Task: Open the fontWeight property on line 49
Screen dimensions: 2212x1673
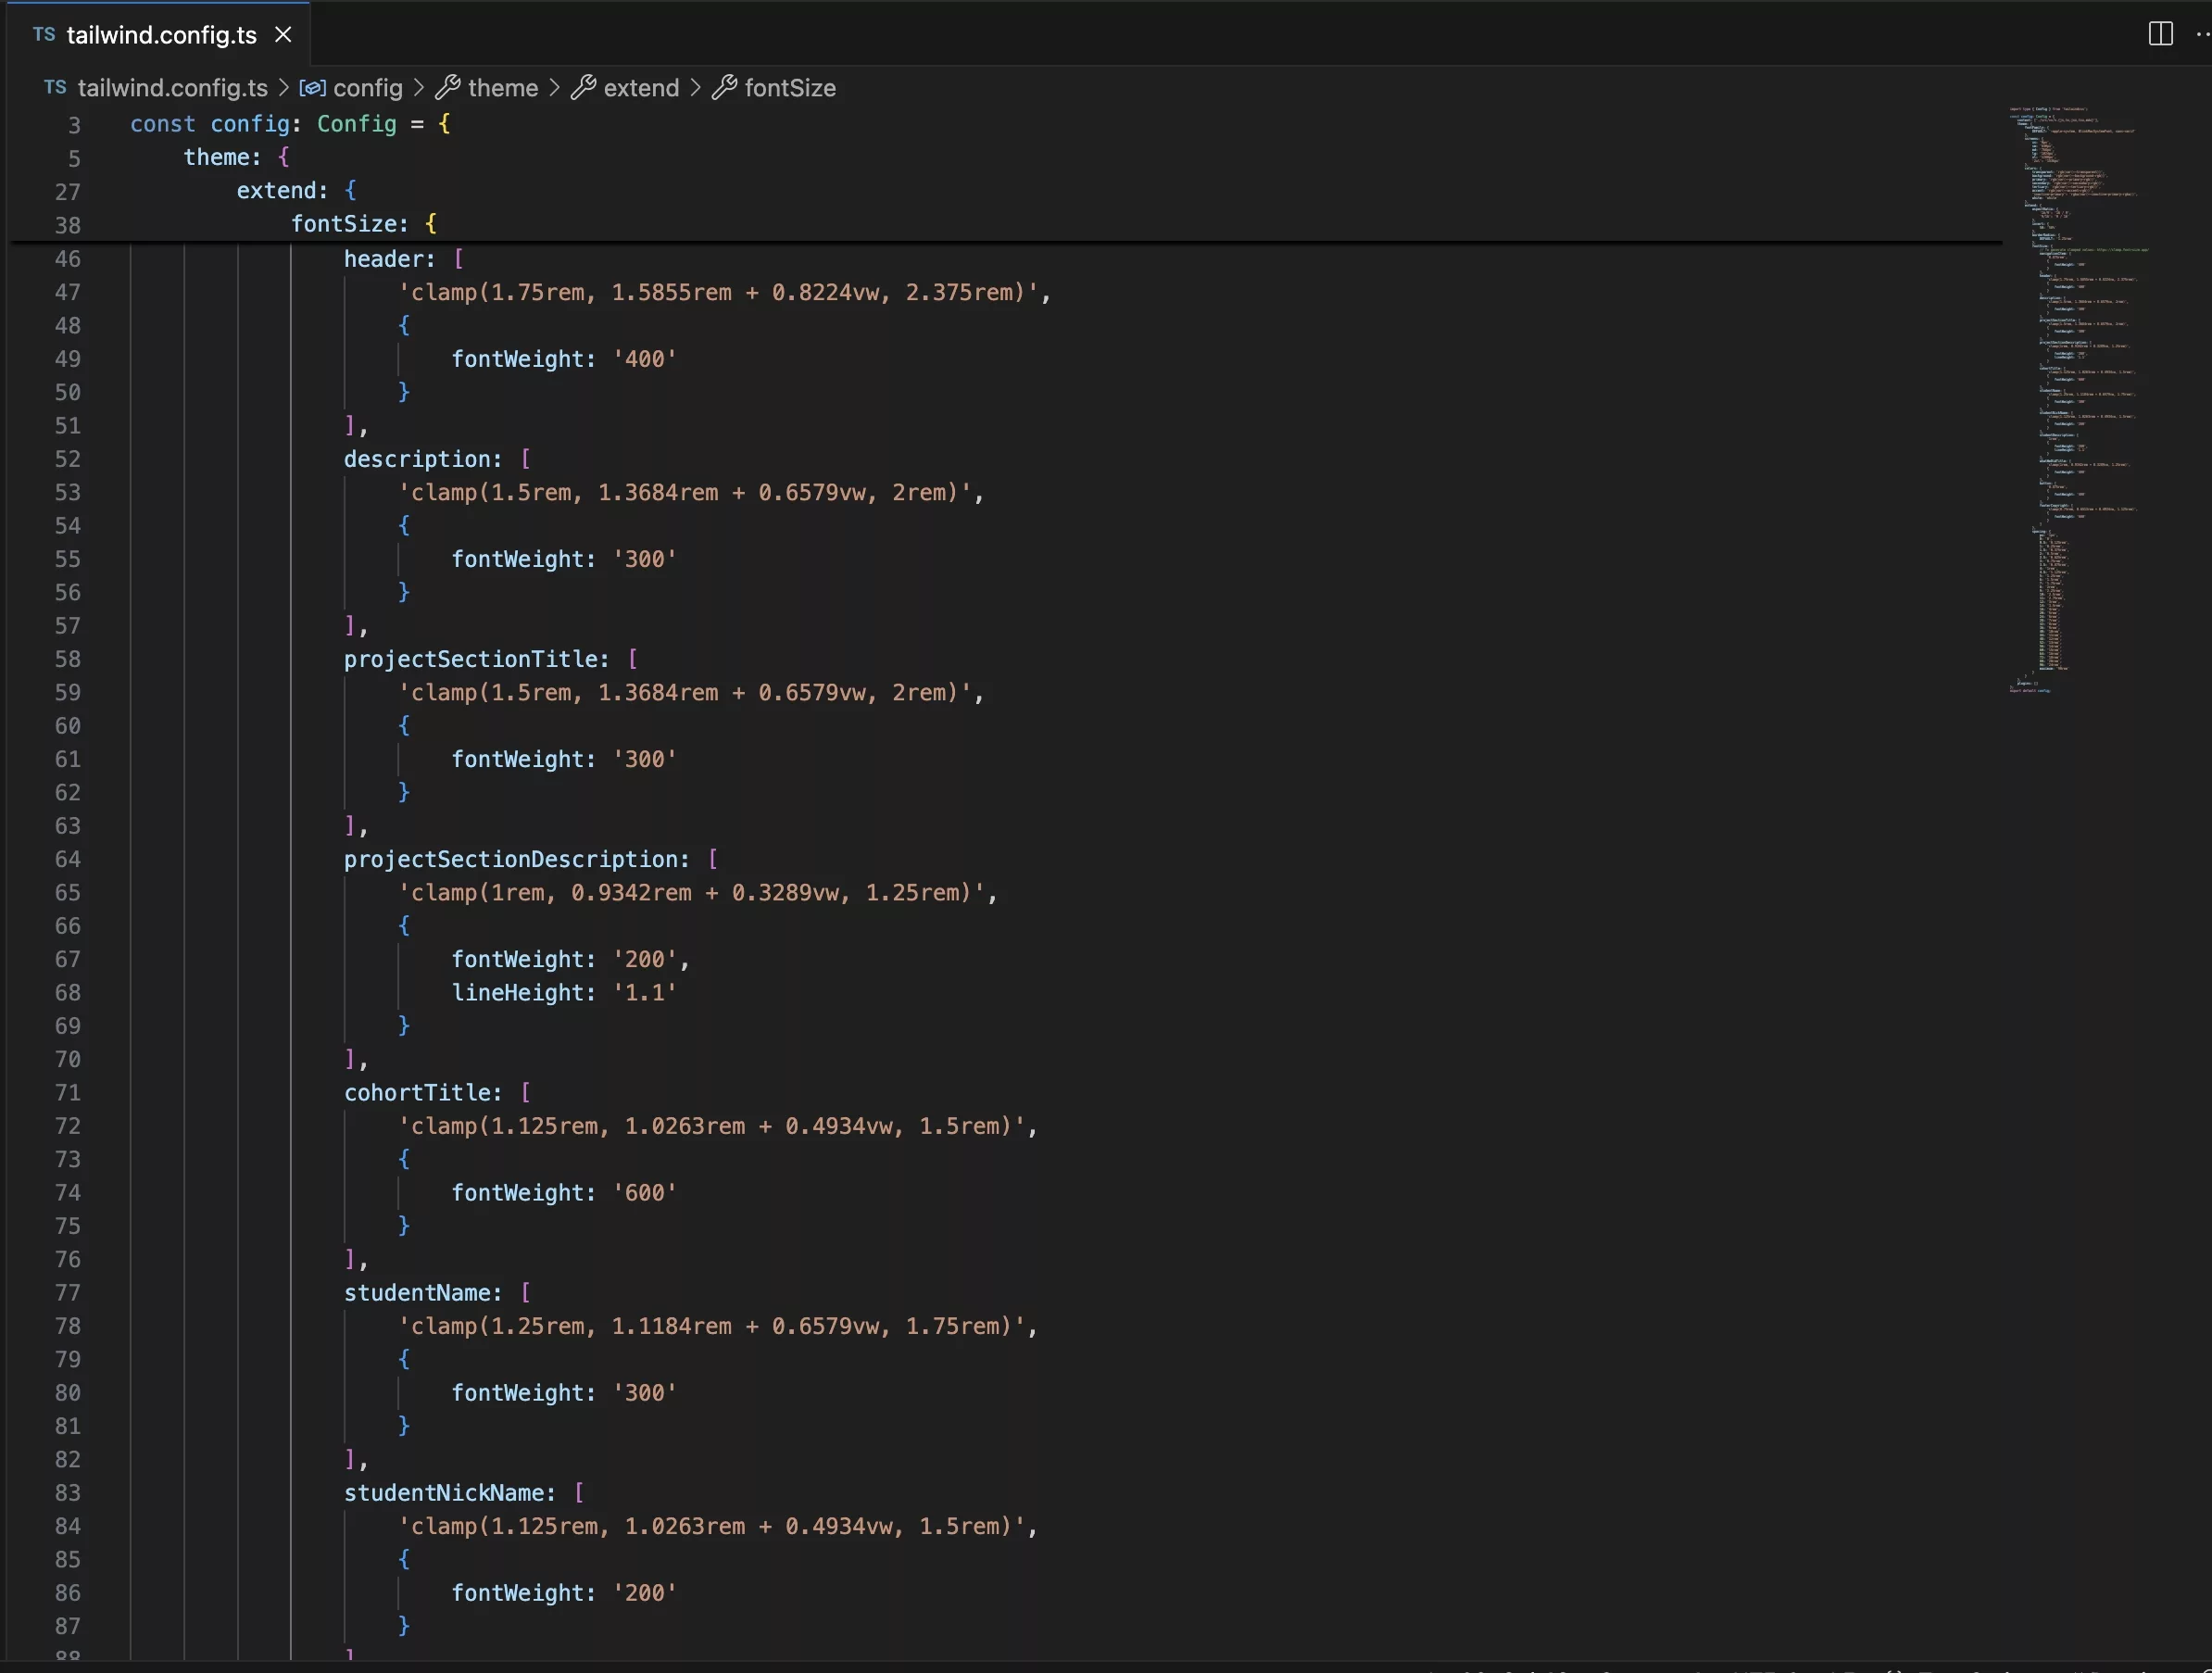Action: point(520,358)
